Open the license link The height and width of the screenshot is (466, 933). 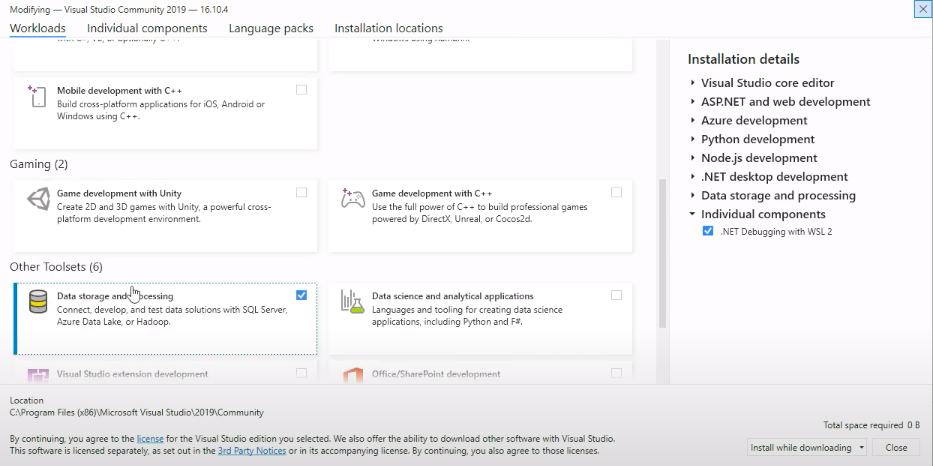point(150,439)
